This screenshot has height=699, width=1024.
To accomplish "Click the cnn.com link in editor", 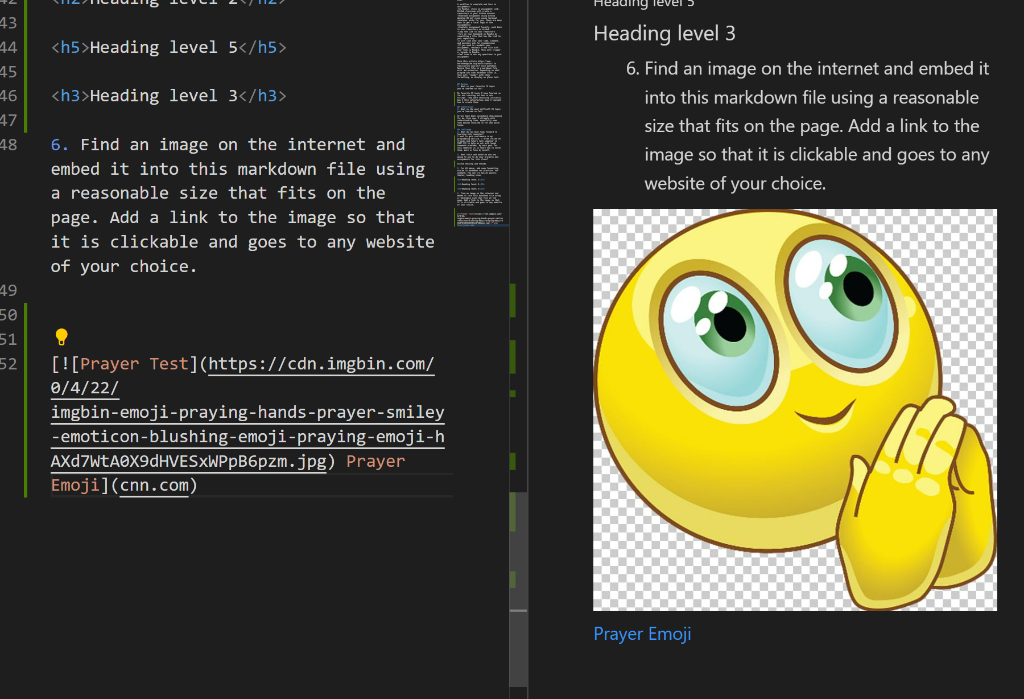I will coord(154,485).
